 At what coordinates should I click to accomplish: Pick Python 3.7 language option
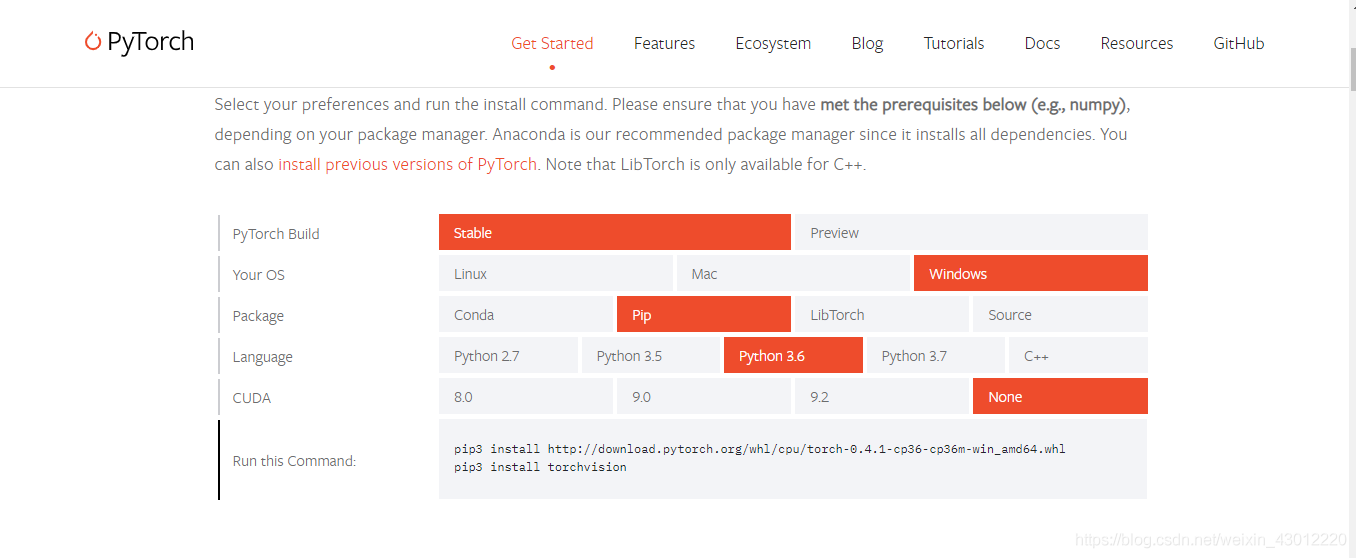tap(935, 355)
